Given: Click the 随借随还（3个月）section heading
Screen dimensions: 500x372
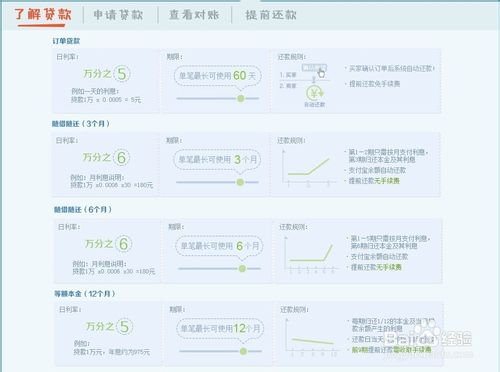Looking at the screenshot, I should click(80, 124).
